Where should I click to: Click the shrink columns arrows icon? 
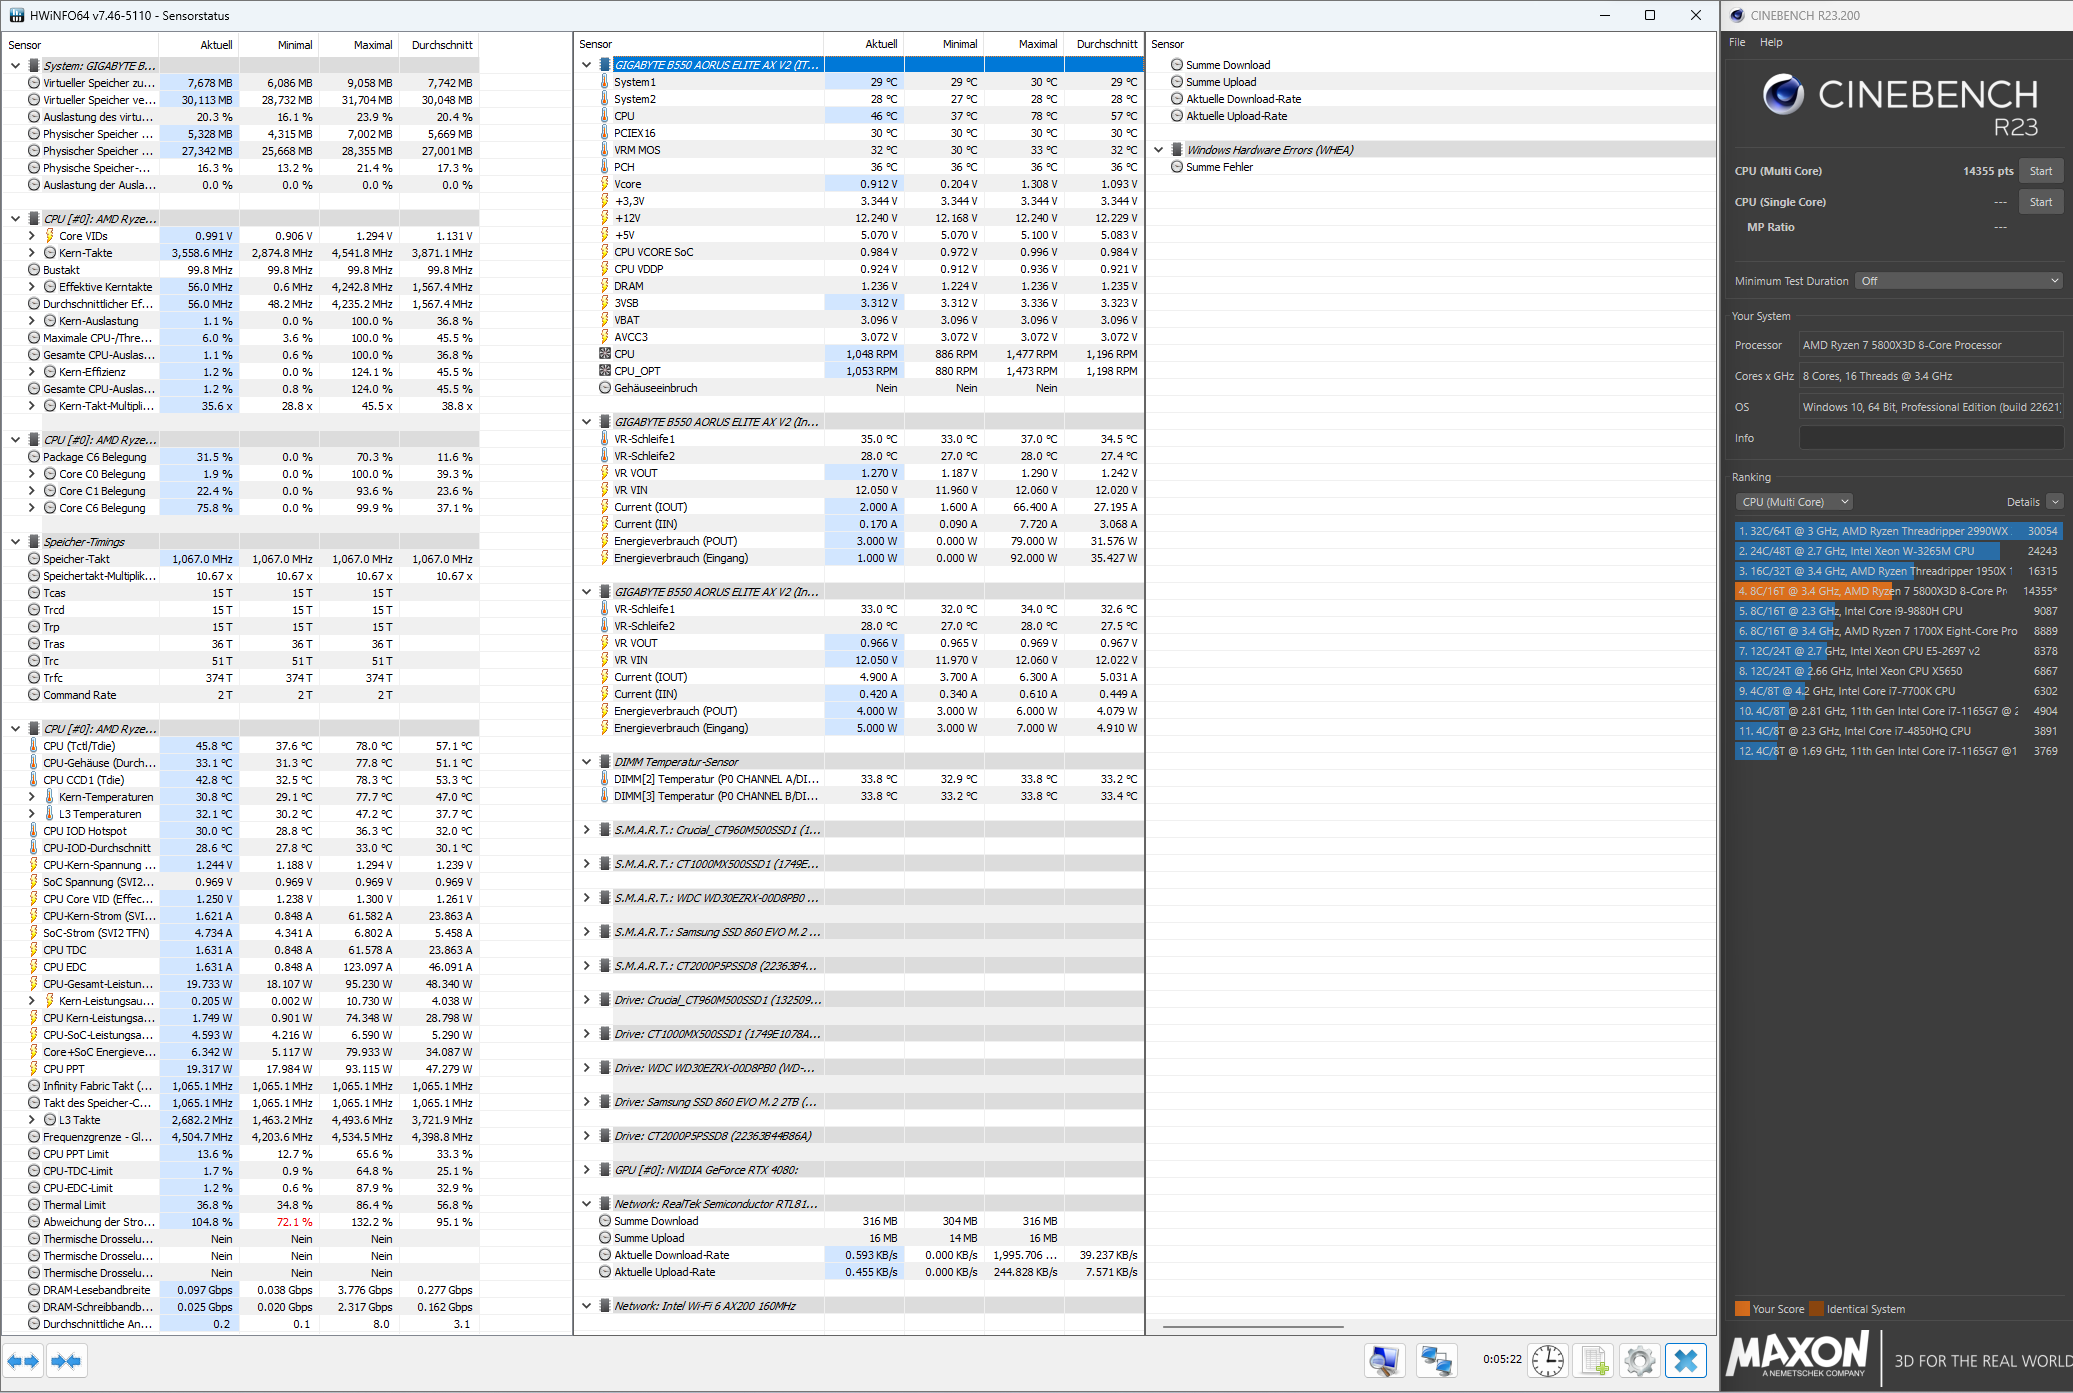tap(67, 1361)
